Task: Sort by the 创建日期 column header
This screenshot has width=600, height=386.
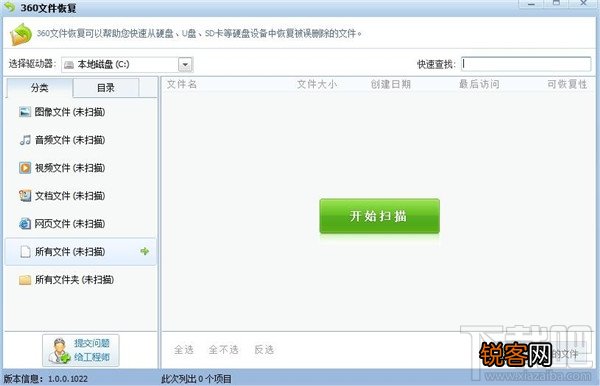Action: point(391,84)
